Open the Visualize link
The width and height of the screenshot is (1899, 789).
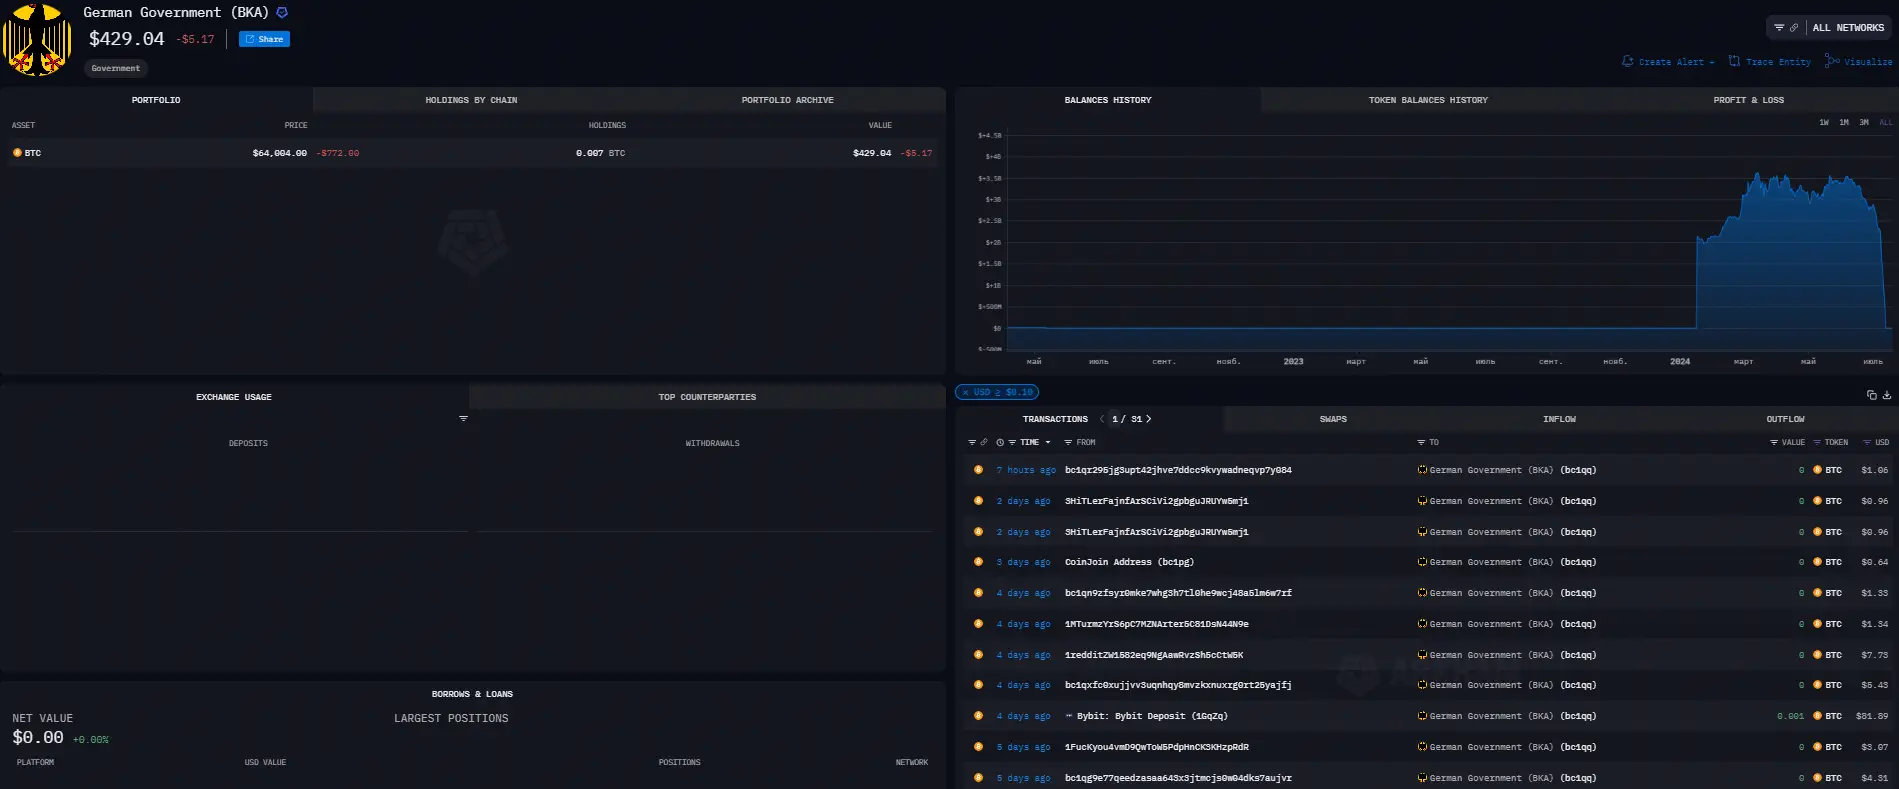point(1868,62)
